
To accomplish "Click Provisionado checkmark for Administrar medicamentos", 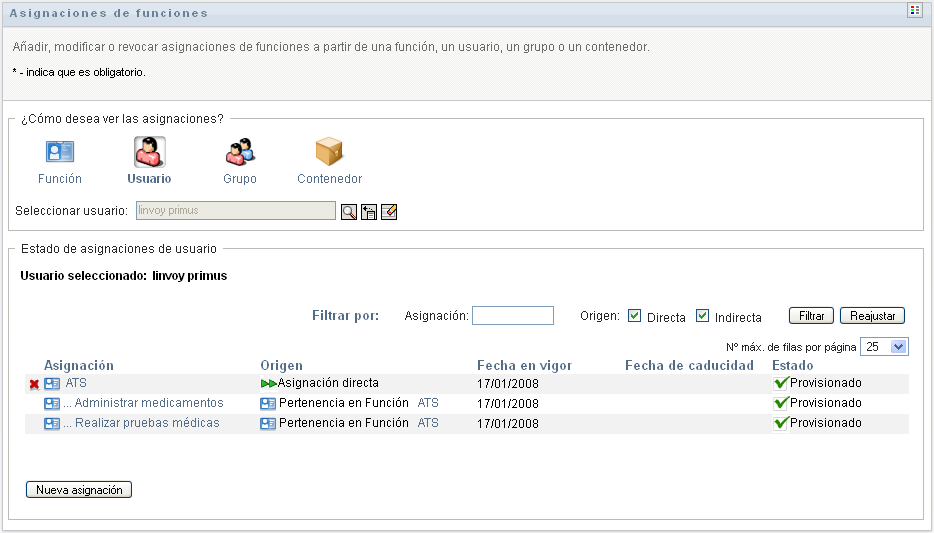I will 781,403.
